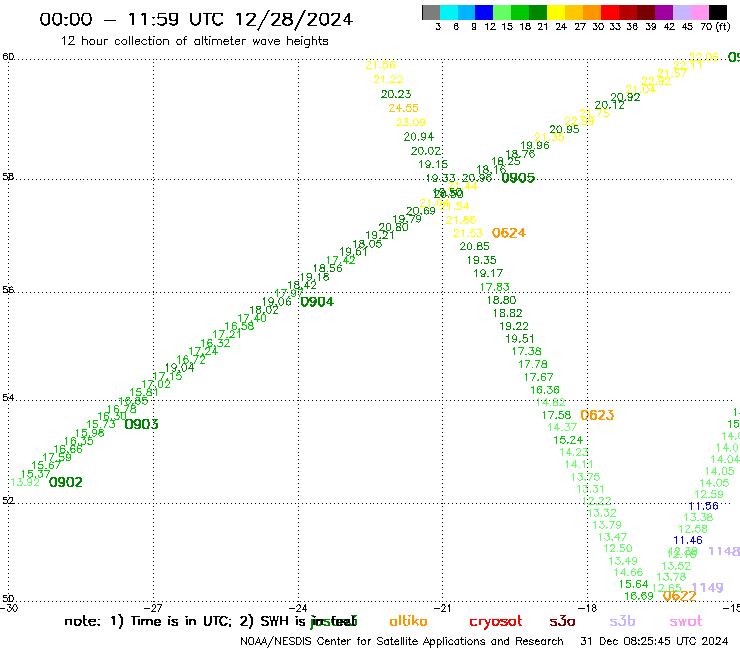Click the lavender 1149 time marker
This screenshot has width=740, height=650.
707,587
